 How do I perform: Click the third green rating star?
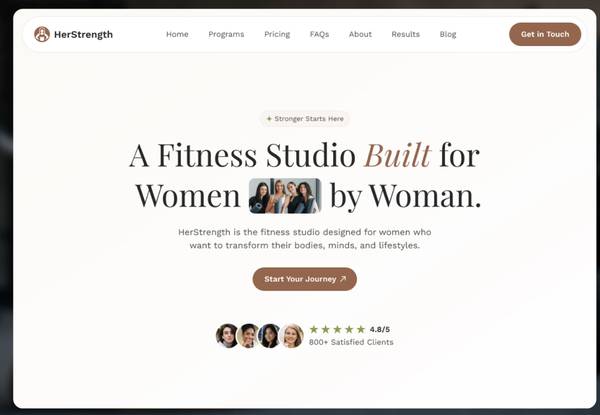click(x=337, y=329)
